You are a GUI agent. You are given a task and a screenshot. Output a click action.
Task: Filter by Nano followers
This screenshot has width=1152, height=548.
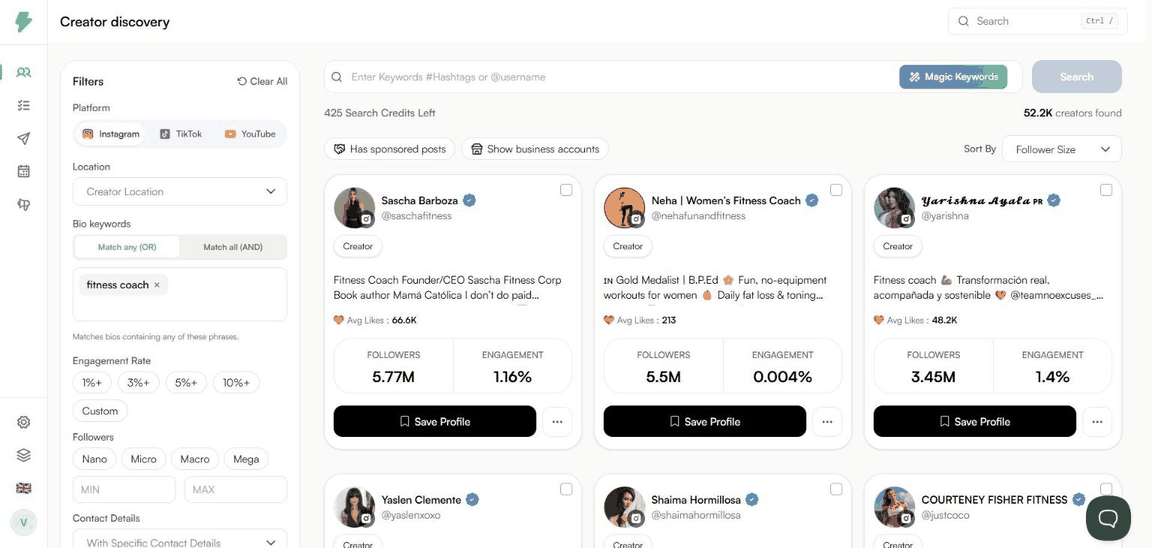[94, 459]
